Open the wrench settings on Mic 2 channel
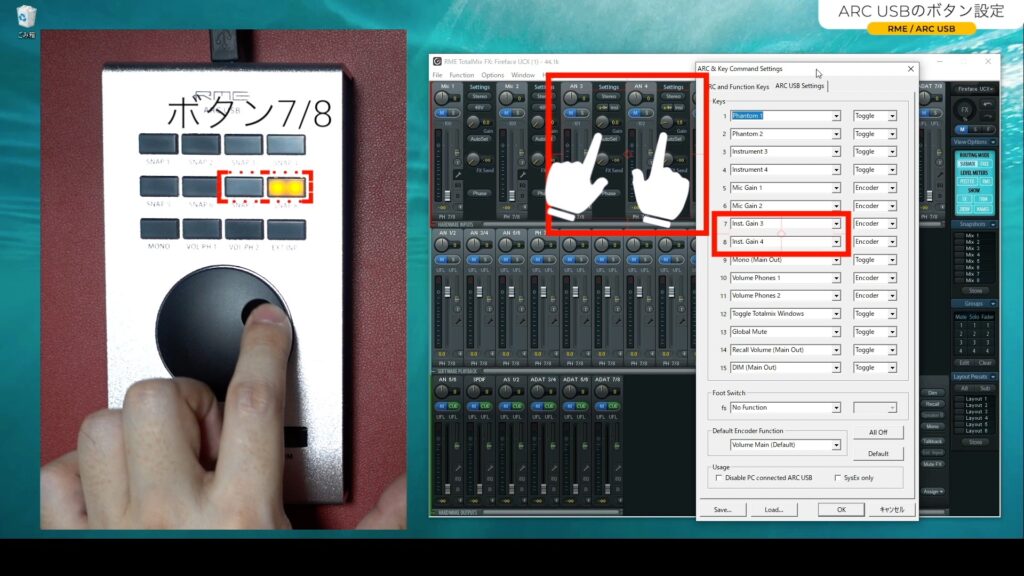This screenshot has width=1024, height=576. click(522, 174)
